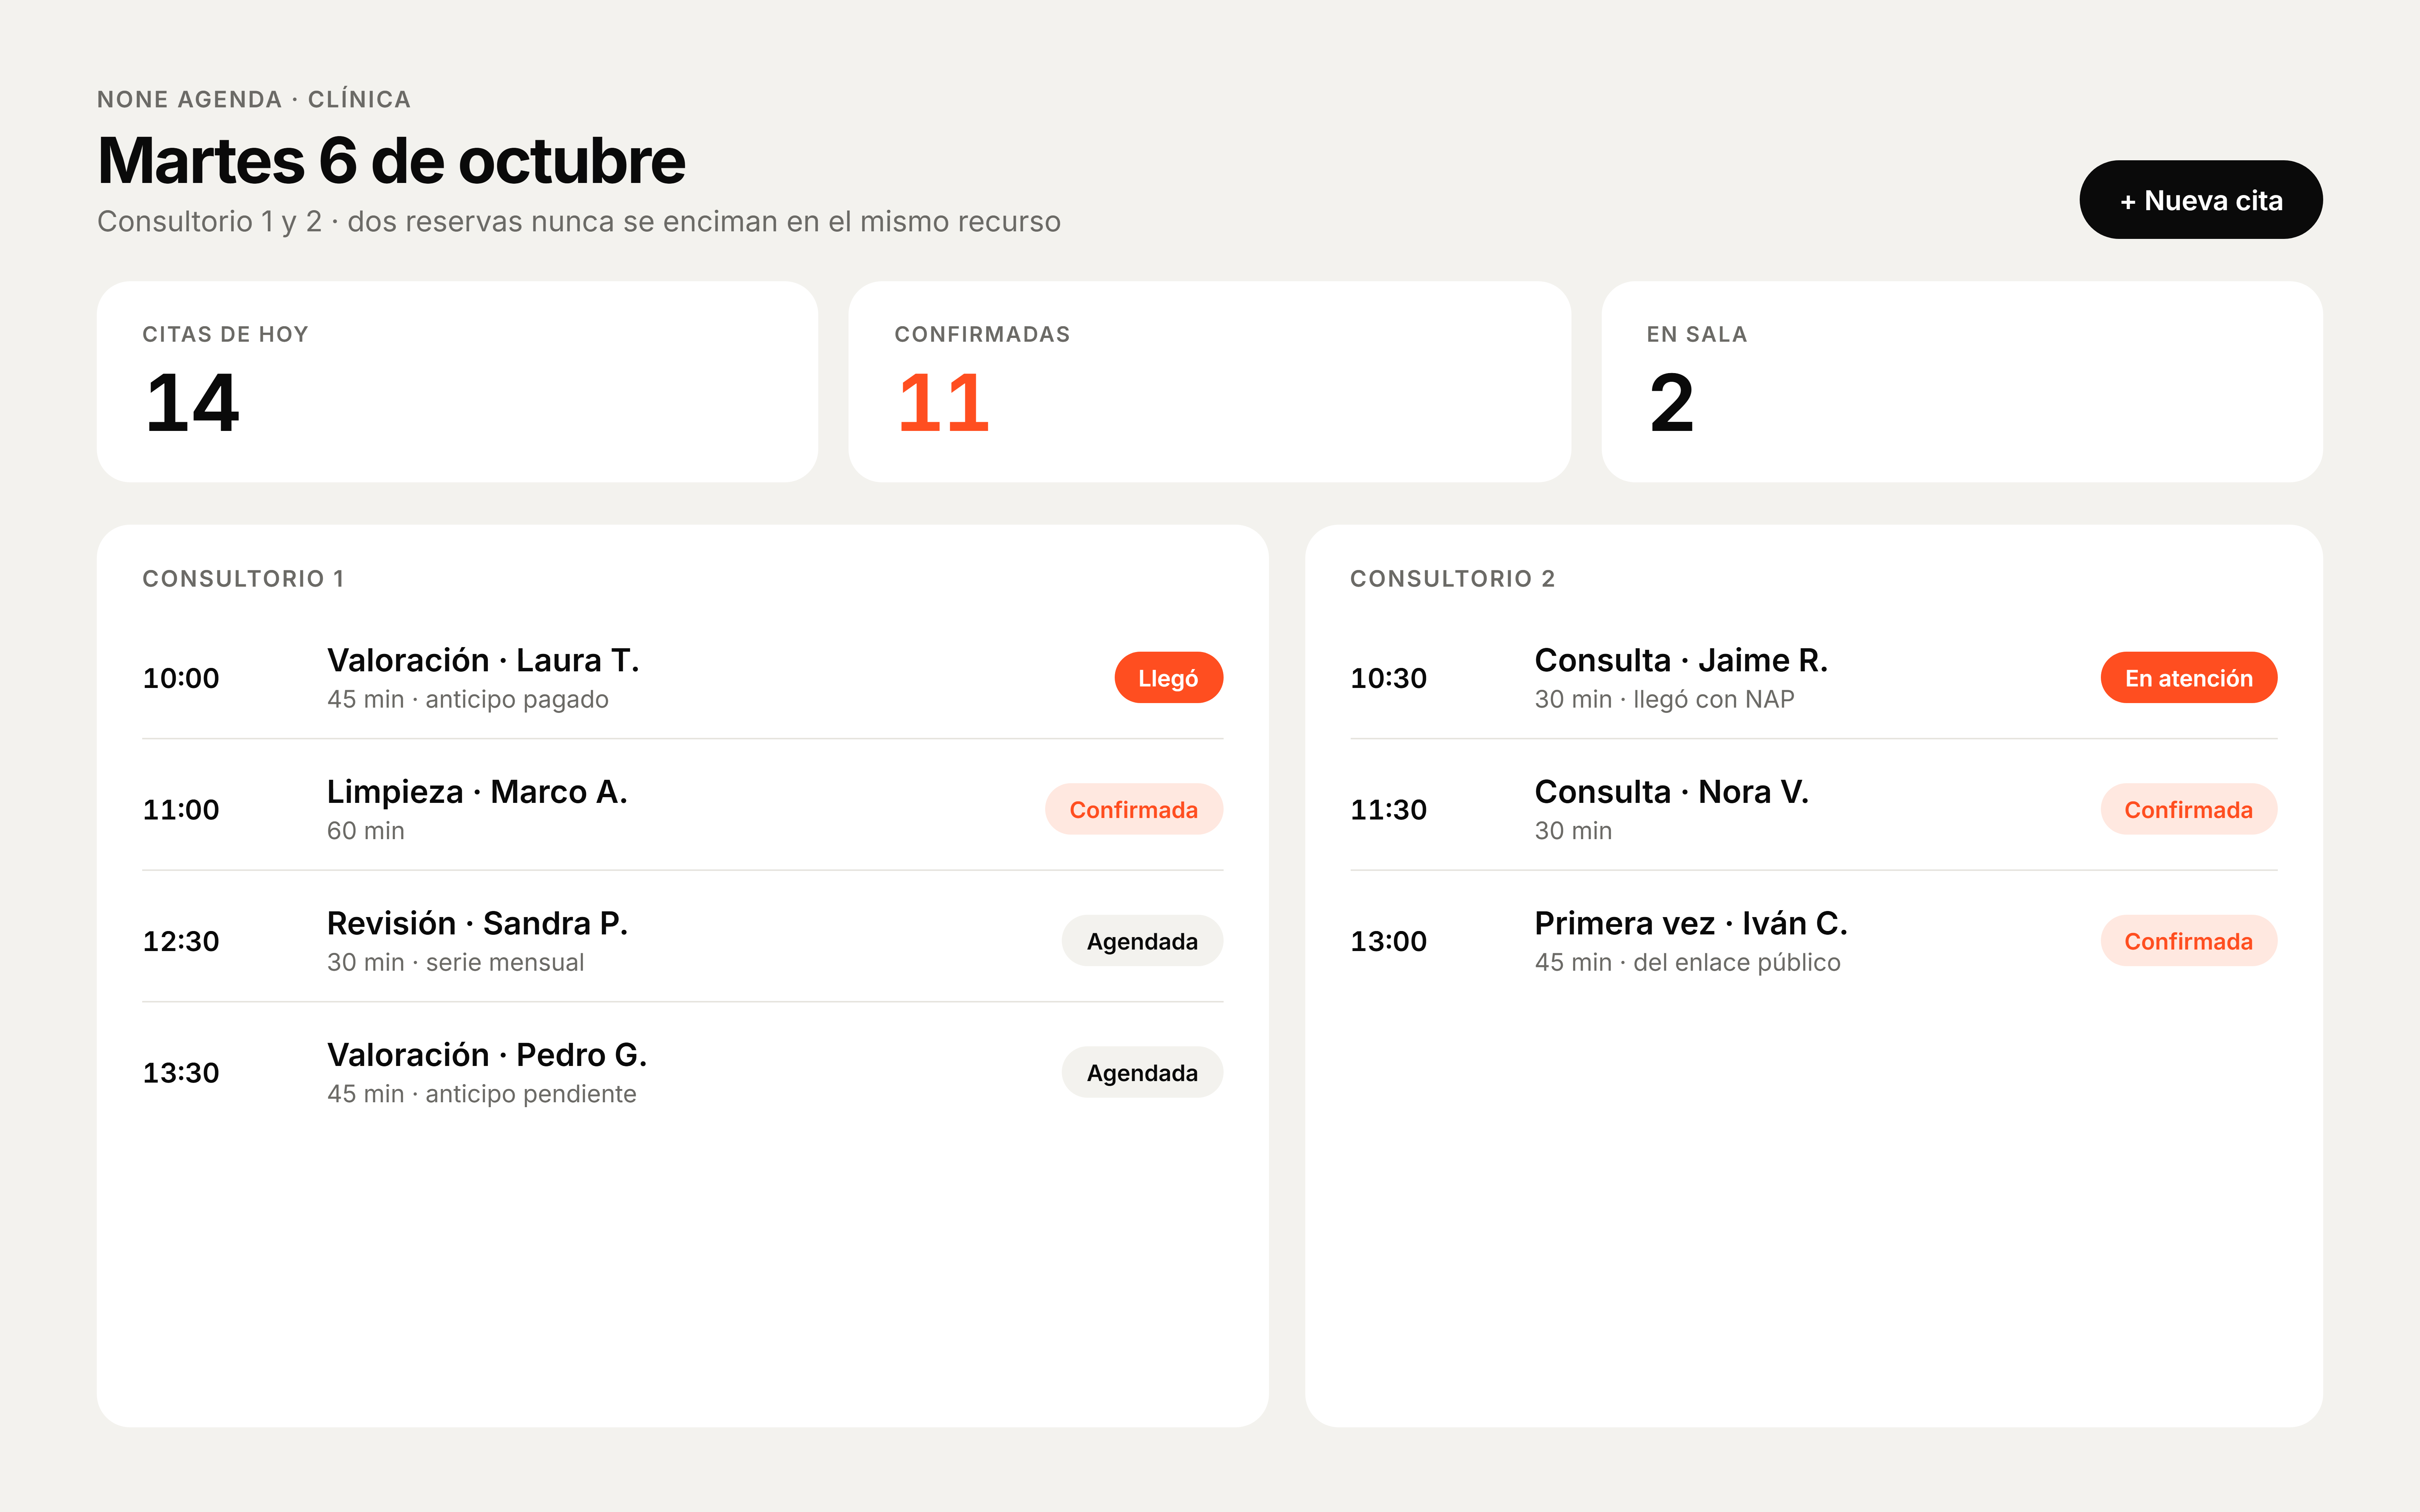Open the 'Citas de hoy' card showing 14
2420x1512 pixels.
[x=457, y=382]
